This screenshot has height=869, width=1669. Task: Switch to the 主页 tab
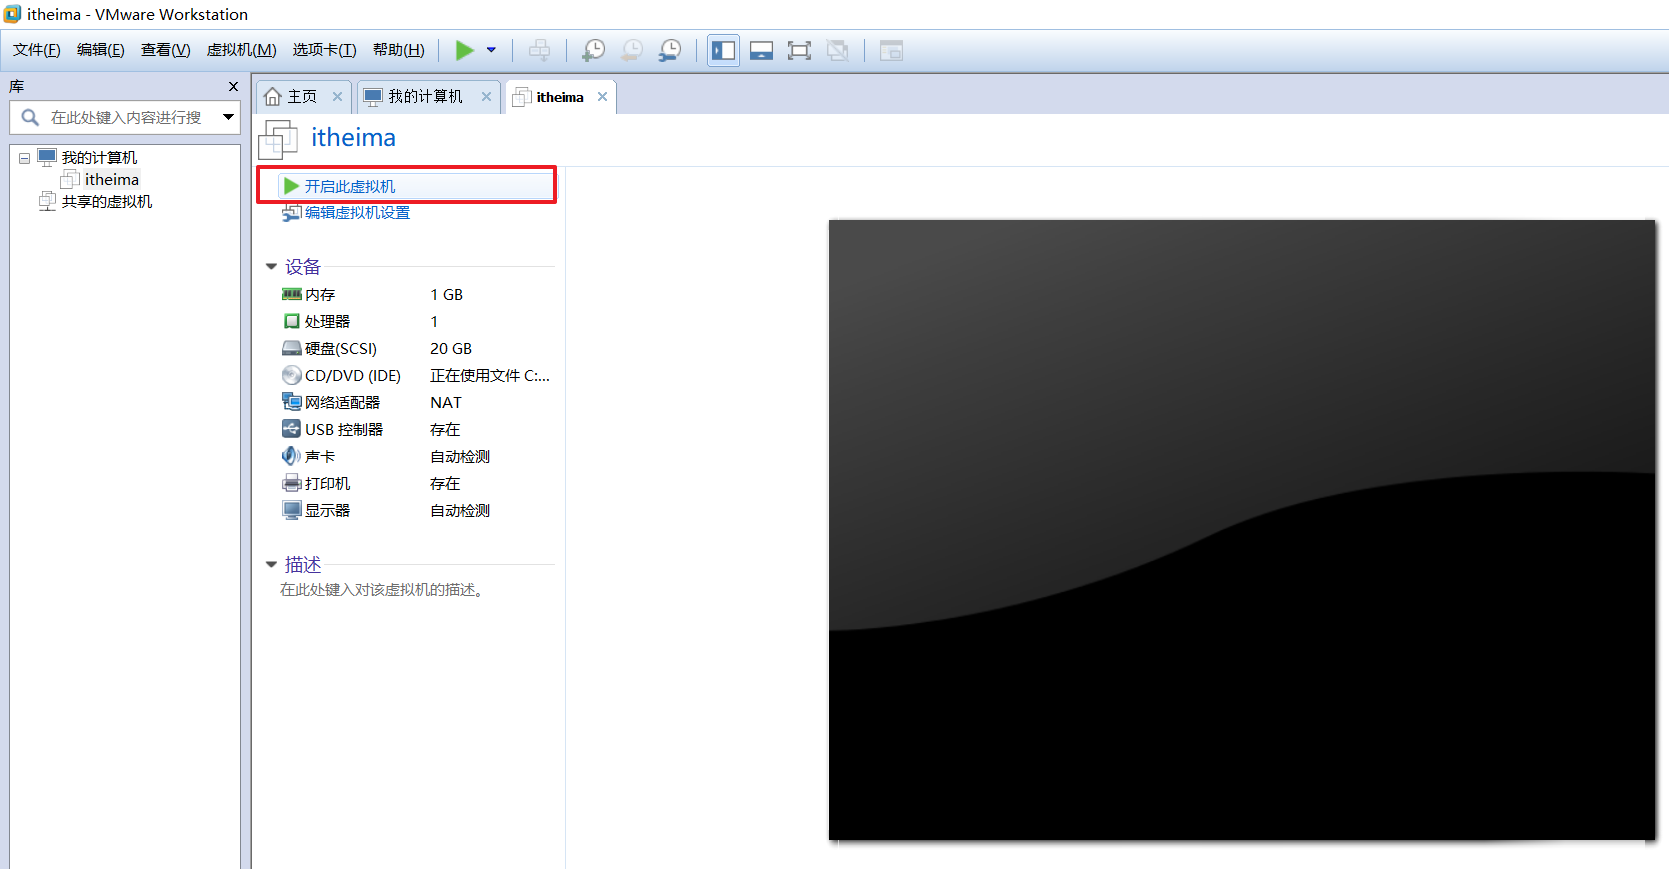coord(302,97)
